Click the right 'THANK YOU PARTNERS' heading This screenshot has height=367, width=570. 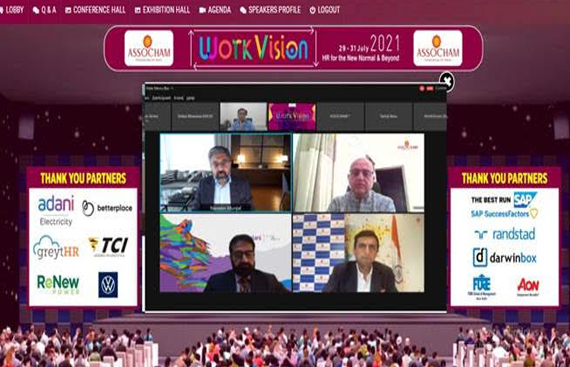coord(505,178)
